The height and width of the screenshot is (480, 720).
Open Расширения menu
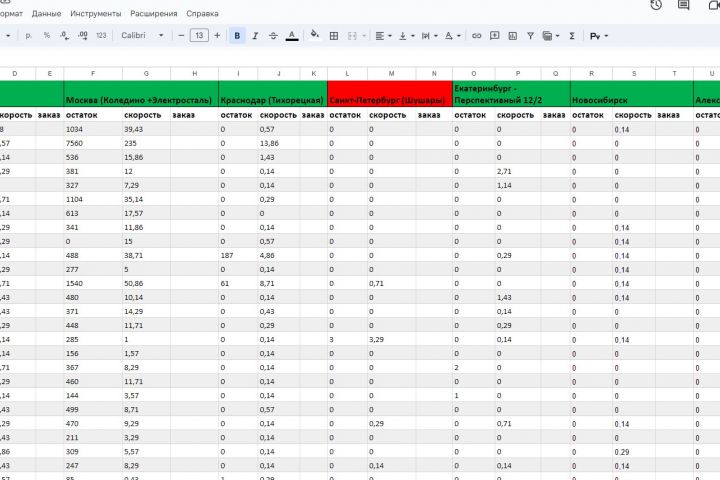pos(153,13)
